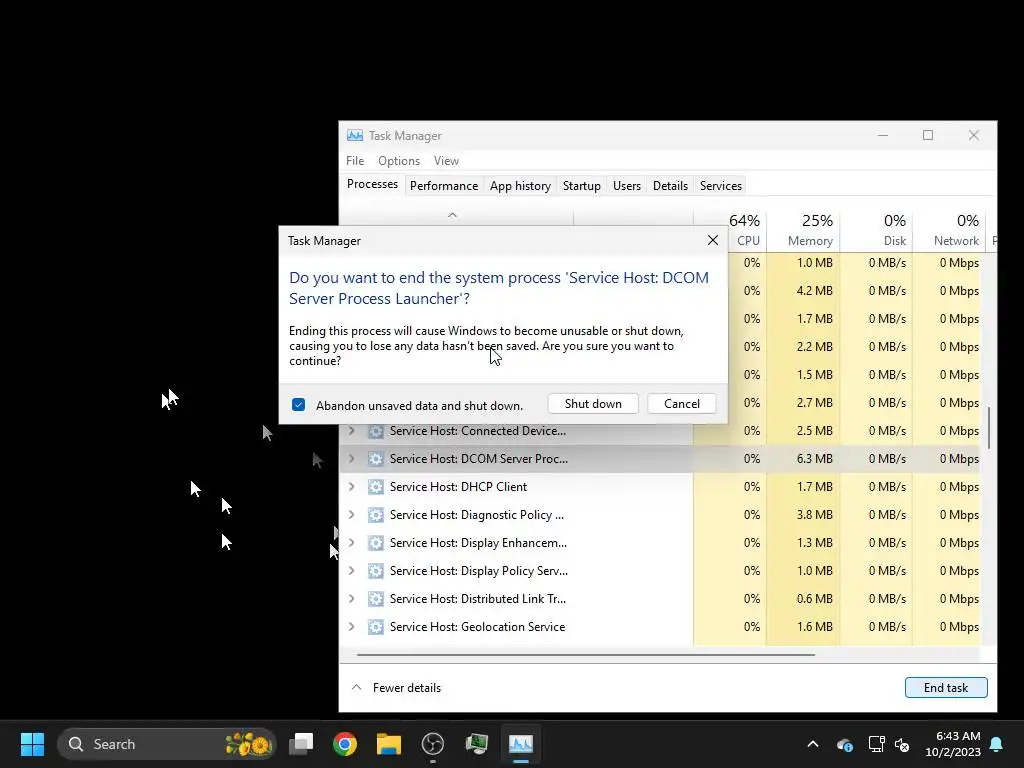The image size is (1024, 768).
Task: Click the vertical scrollbar in process list
Action: click(x=990, y=428)
